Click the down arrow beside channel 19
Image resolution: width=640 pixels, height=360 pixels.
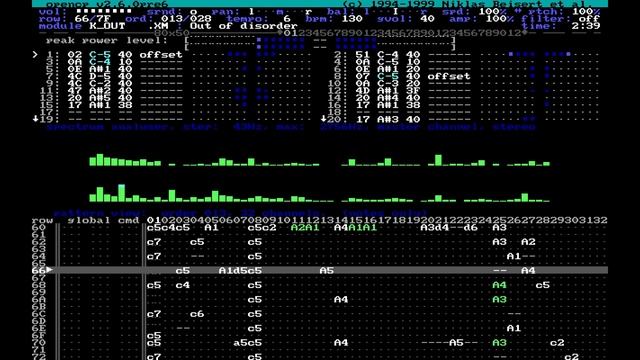pos(36,119)
